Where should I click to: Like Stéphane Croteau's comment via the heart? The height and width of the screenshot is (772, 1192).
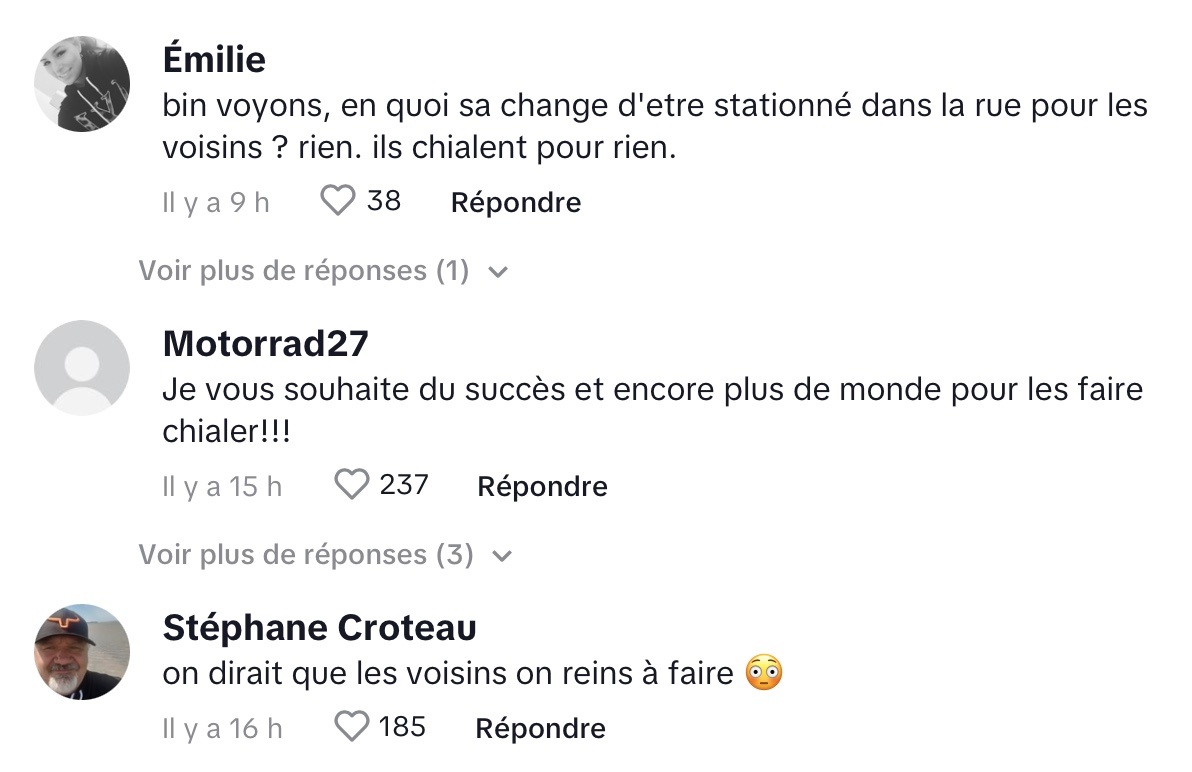pyautogui.click(x=352, y=726)
